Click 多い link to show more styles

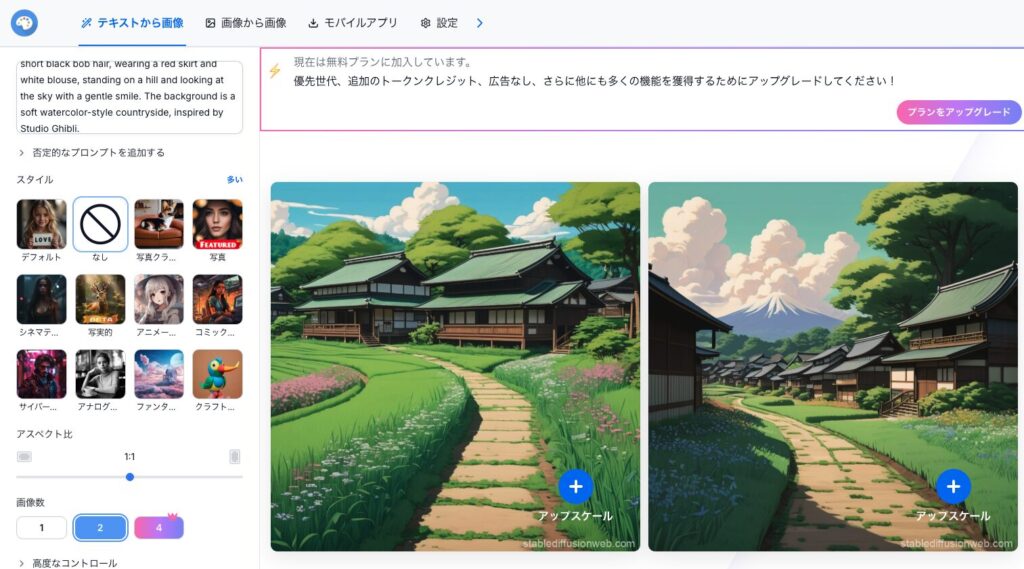coord(234,180)
